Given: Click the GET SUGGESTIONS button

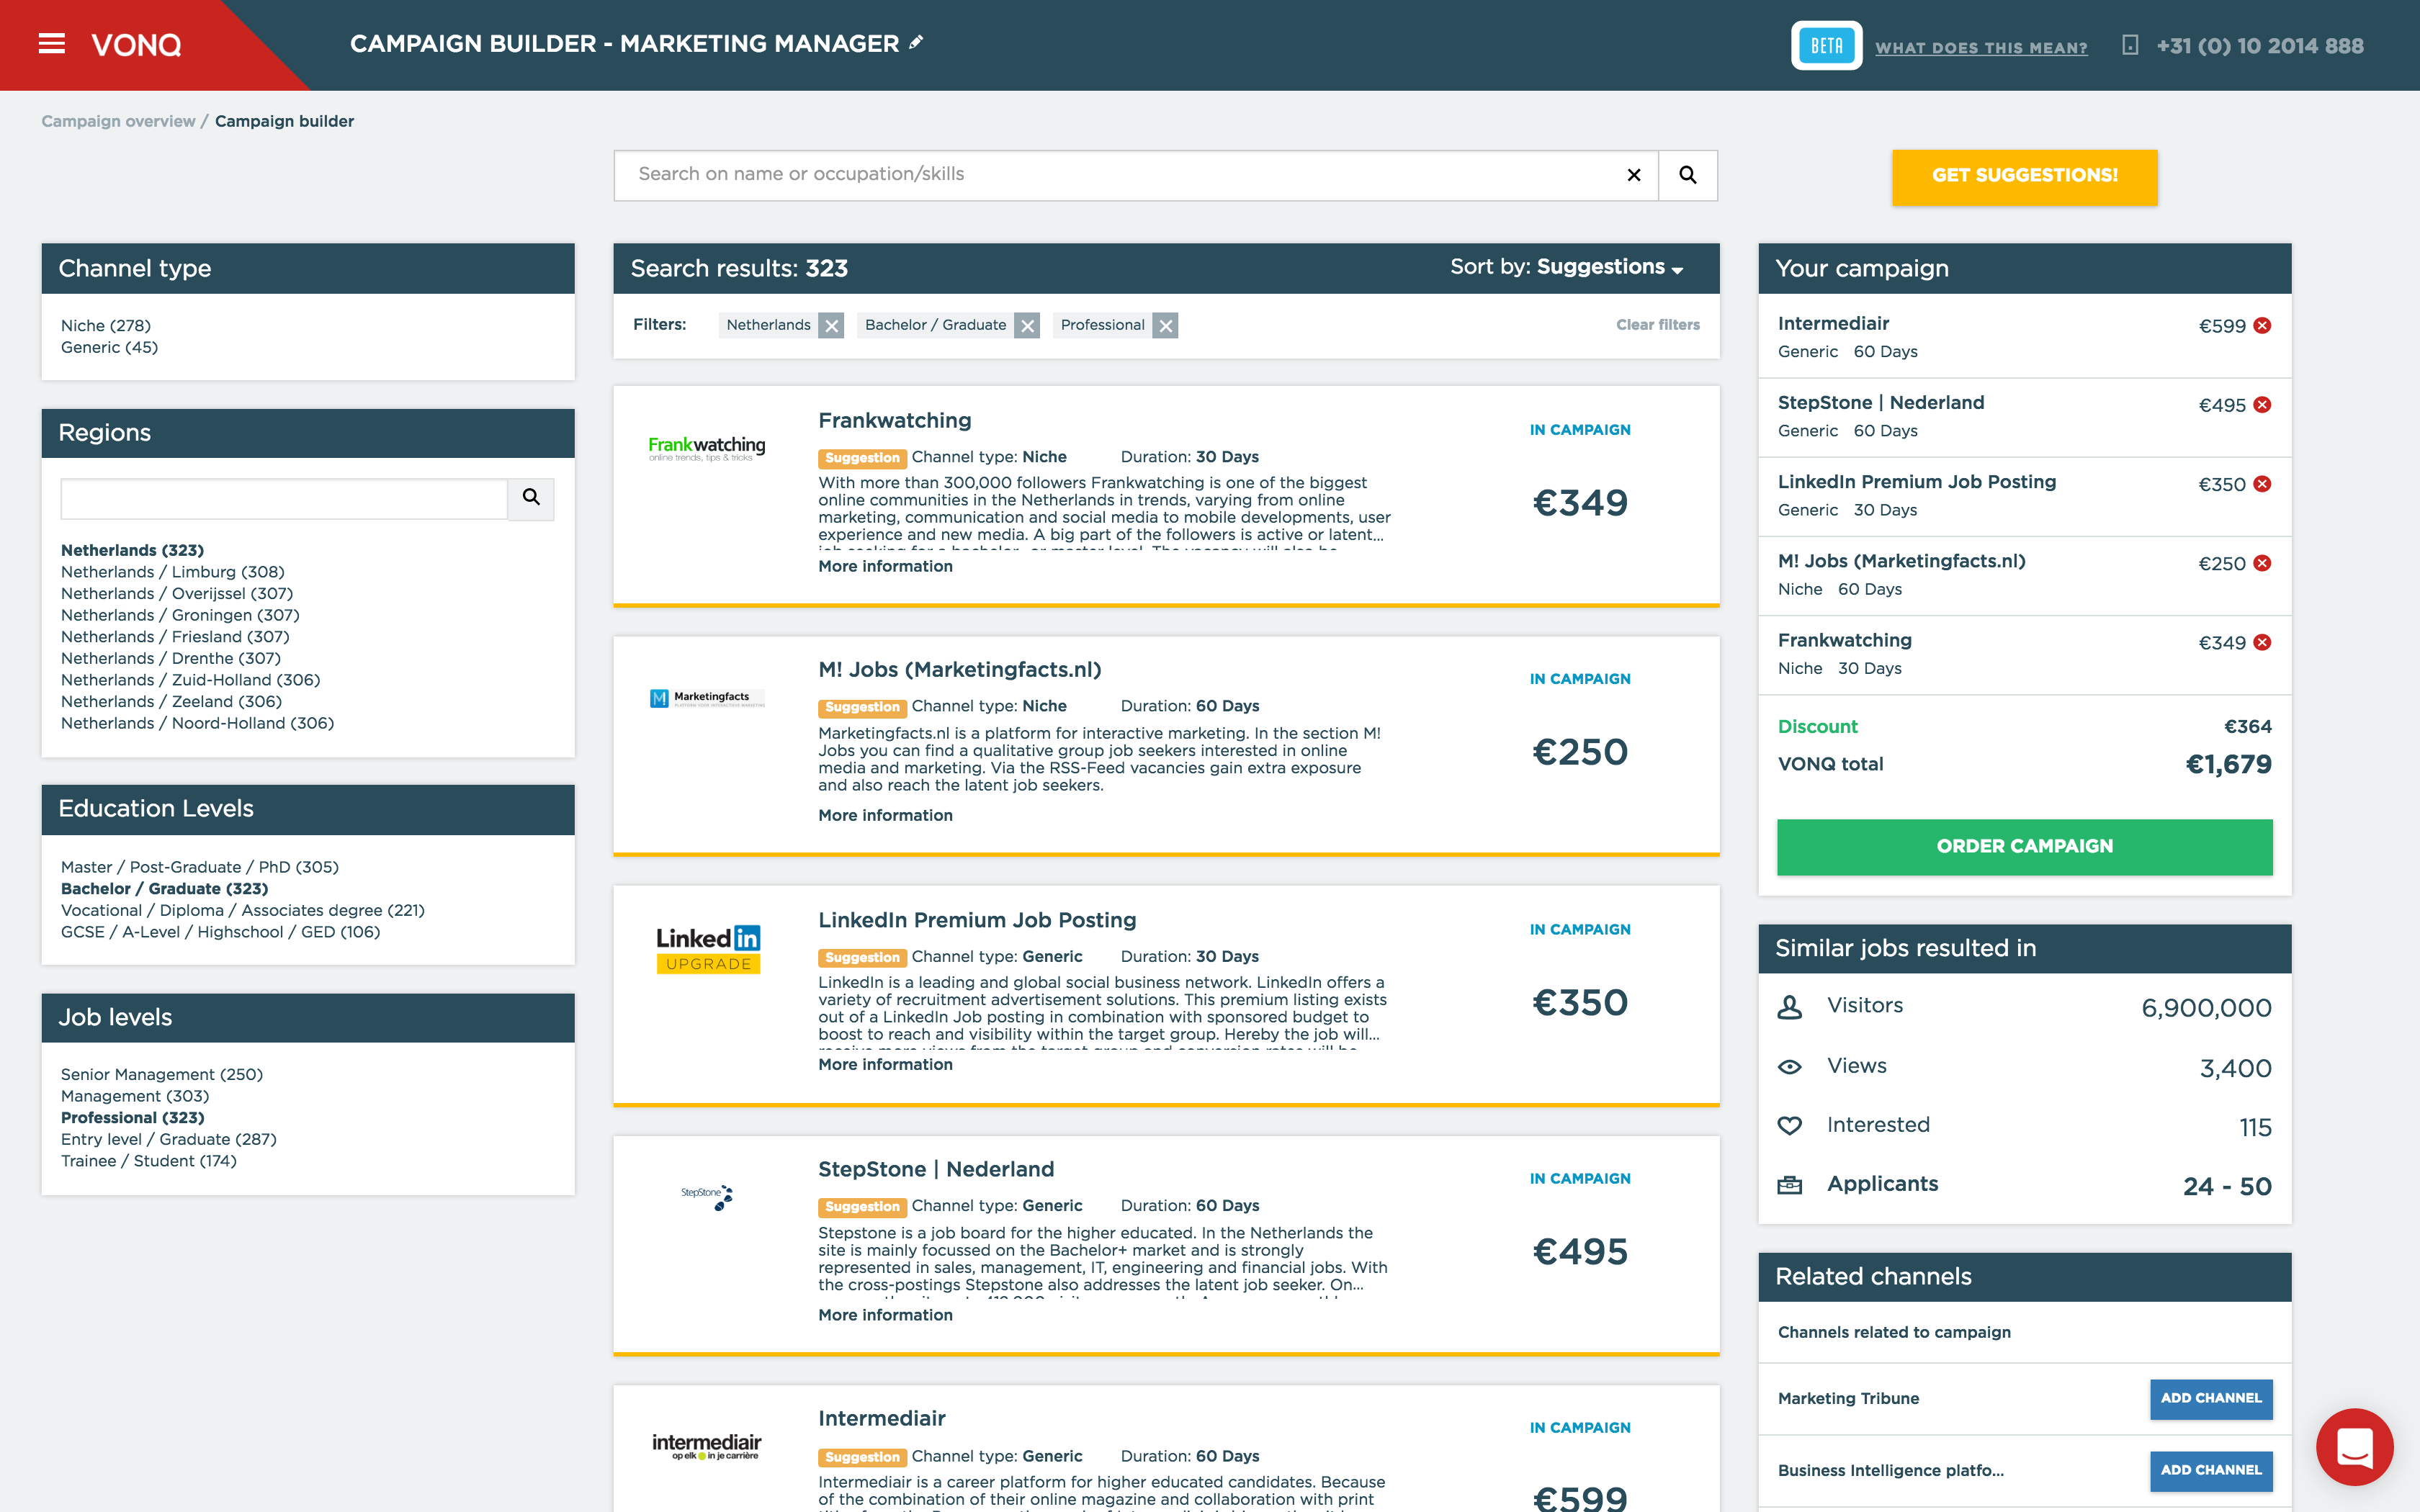Looking at the screenshot, I should coord(2024,176).
